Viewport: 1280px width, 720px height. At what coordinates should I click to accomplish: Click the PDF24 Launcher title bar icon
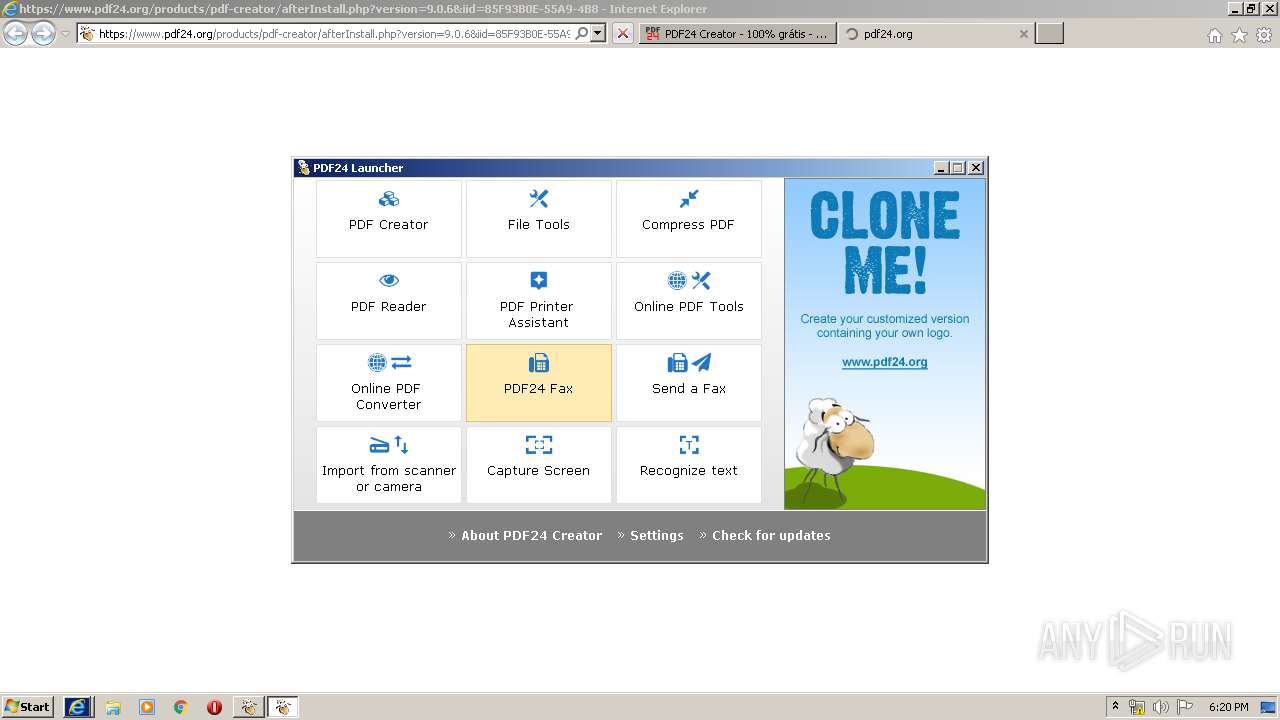click(303, 168)
